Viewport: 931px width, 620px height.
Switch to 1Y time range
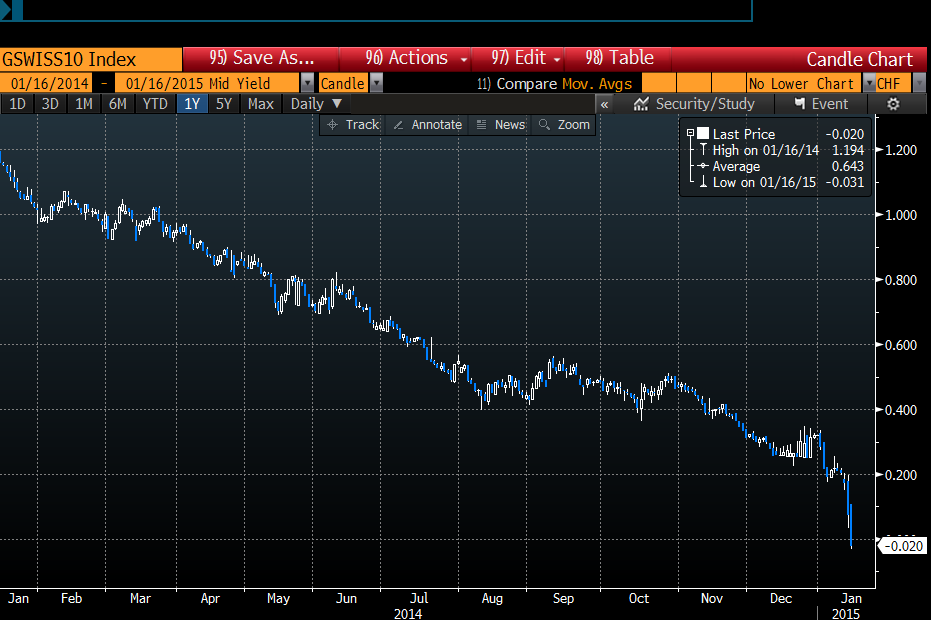(191, 104)
